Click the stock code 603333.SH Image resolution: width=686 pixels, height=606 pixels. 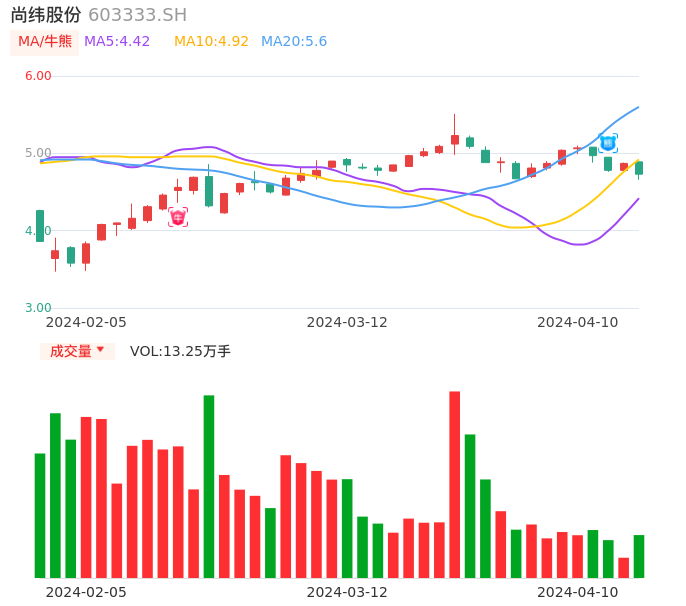(137, 15)
